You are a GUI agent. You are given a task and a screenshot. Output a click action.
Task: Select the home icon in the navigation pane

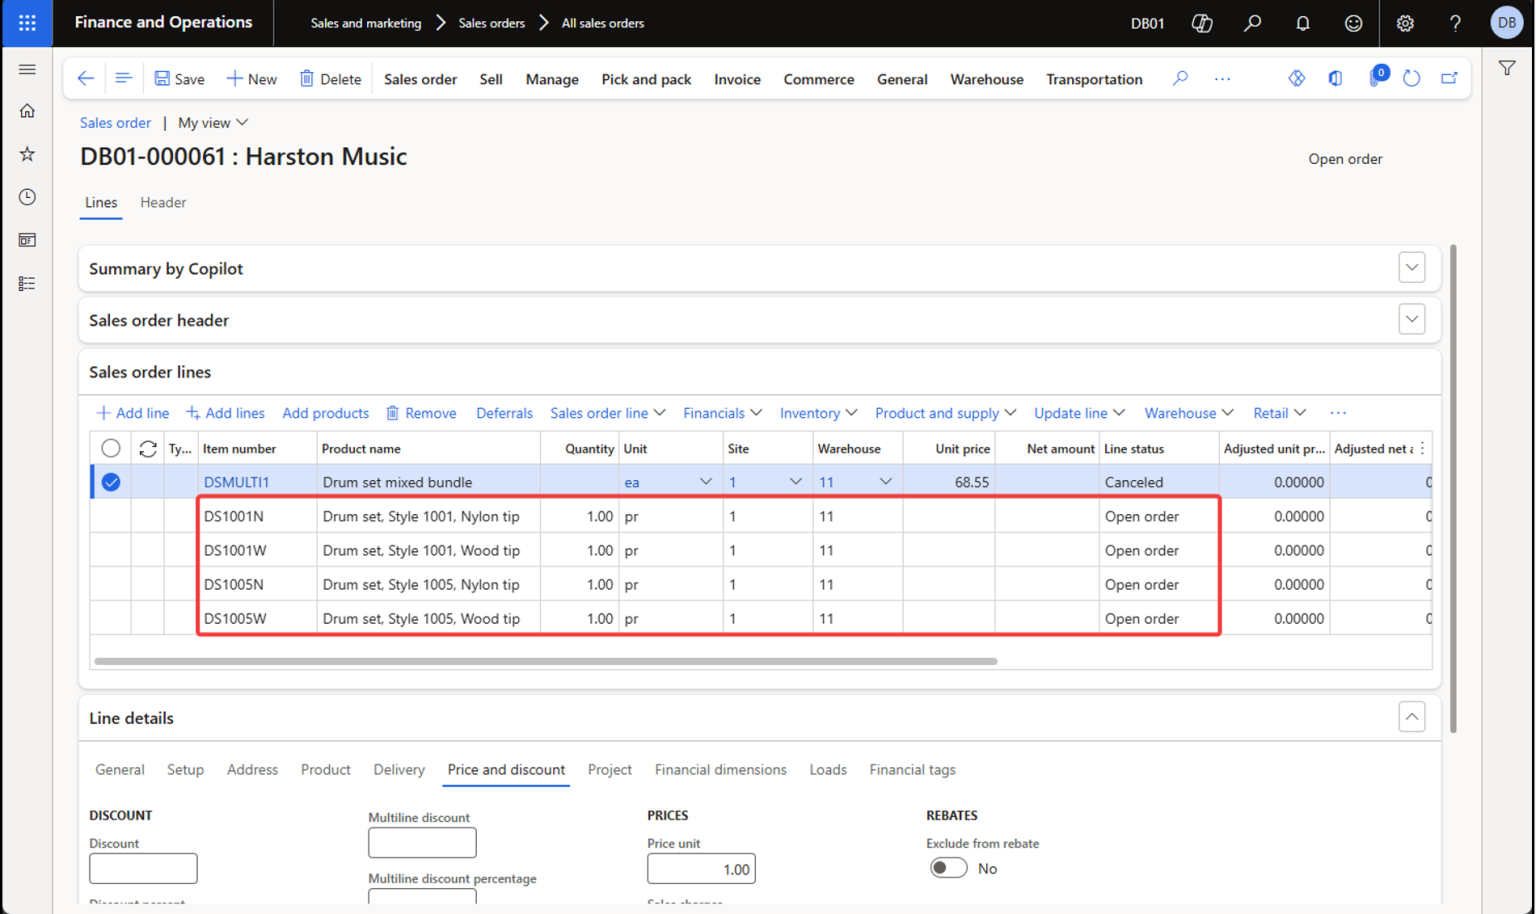27,110
